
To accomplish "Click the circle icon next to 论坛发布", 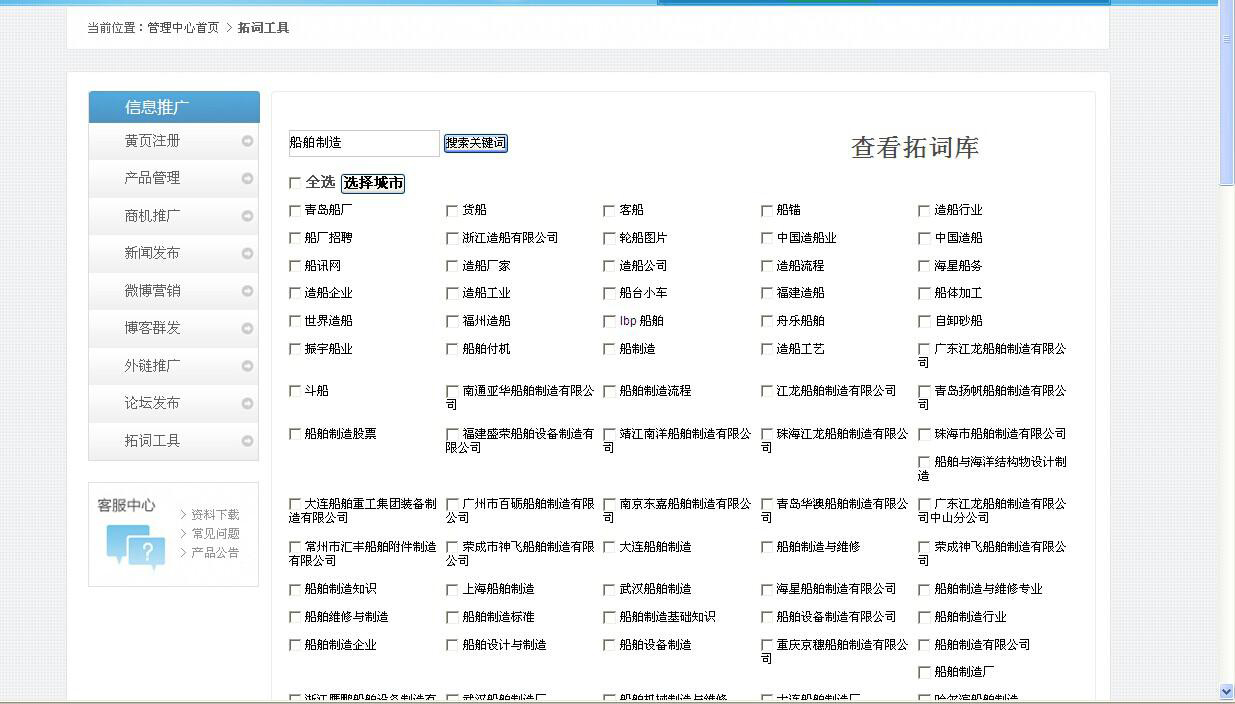I will (x=246, y=403).
